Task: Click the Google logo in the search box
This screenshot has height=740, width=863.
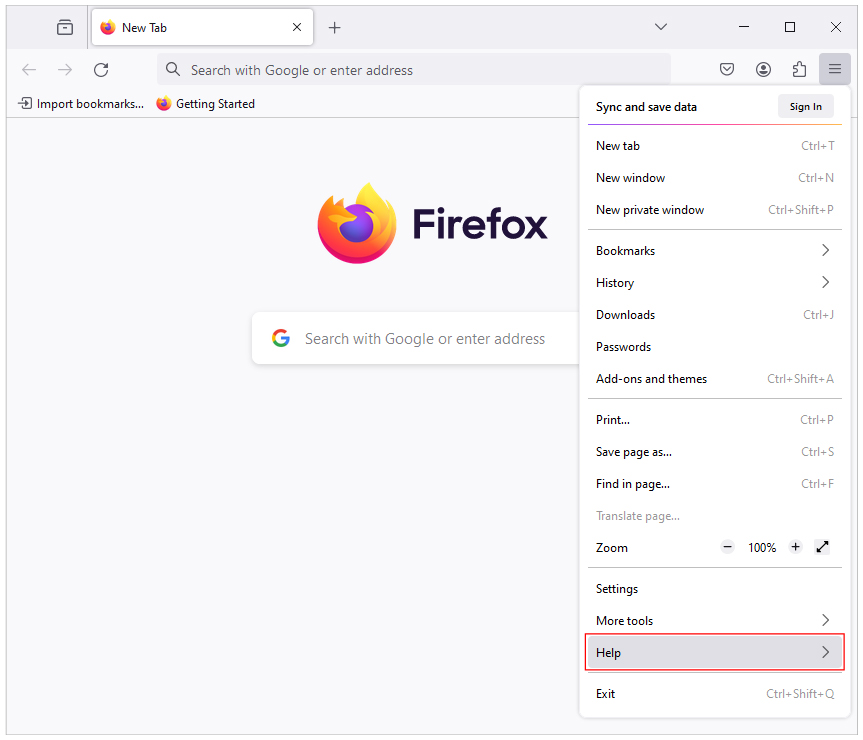Action: pyautogui.click(x=281, y=338)
